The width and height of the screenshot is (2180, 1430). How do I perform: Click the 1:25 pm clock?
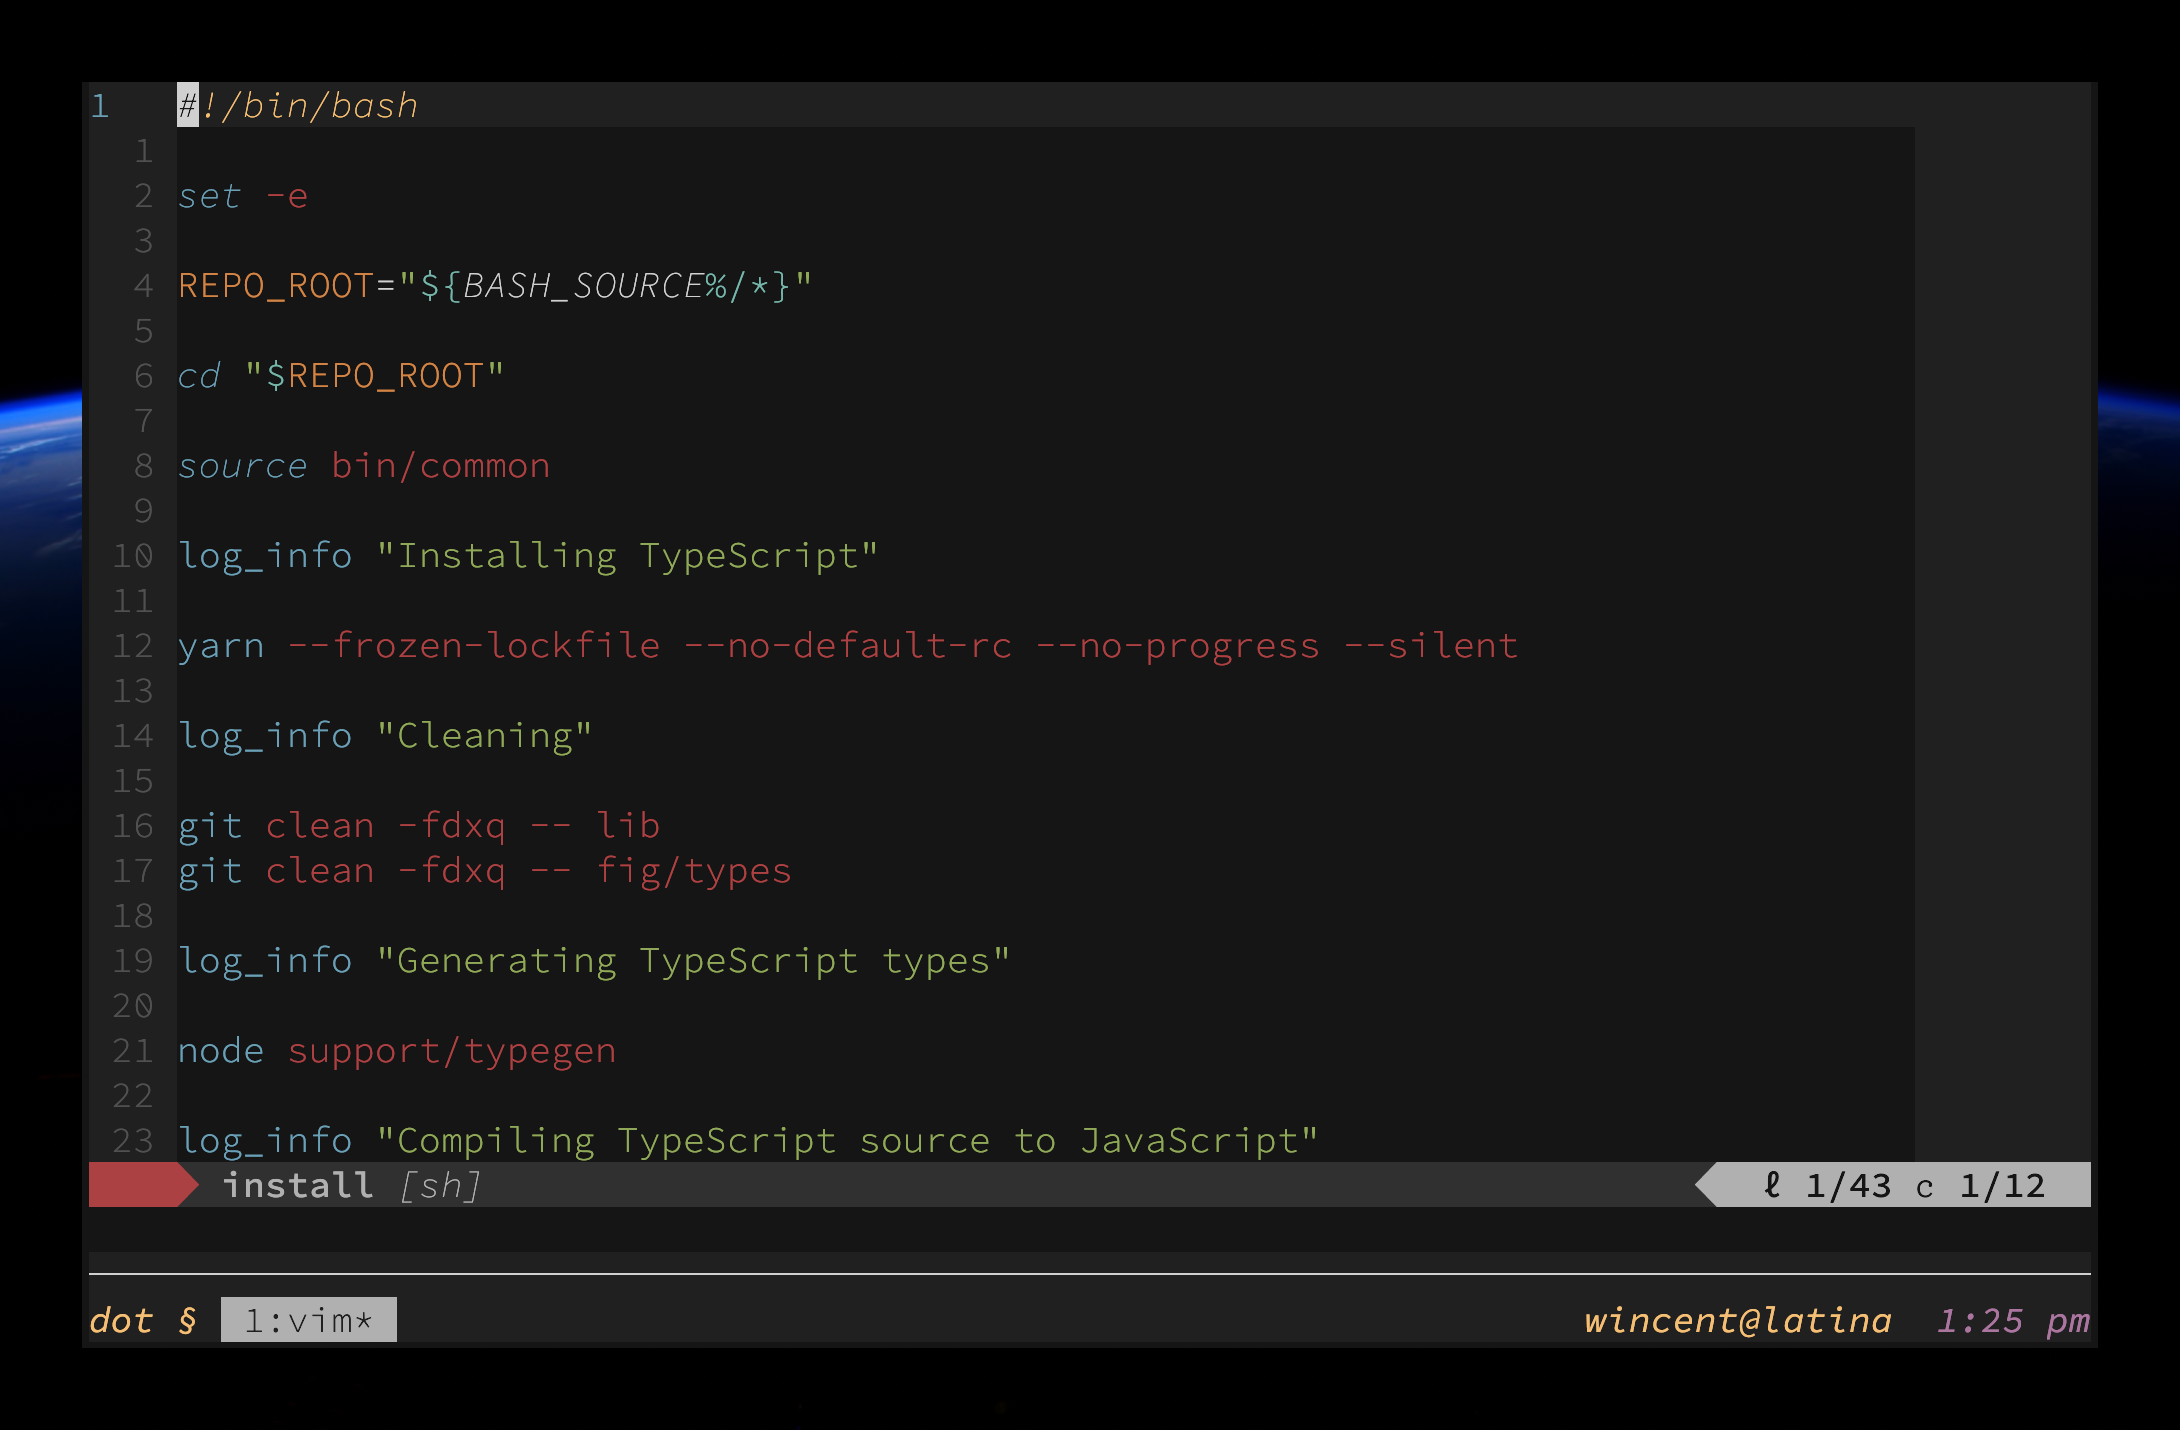tap(2012, 1320)
